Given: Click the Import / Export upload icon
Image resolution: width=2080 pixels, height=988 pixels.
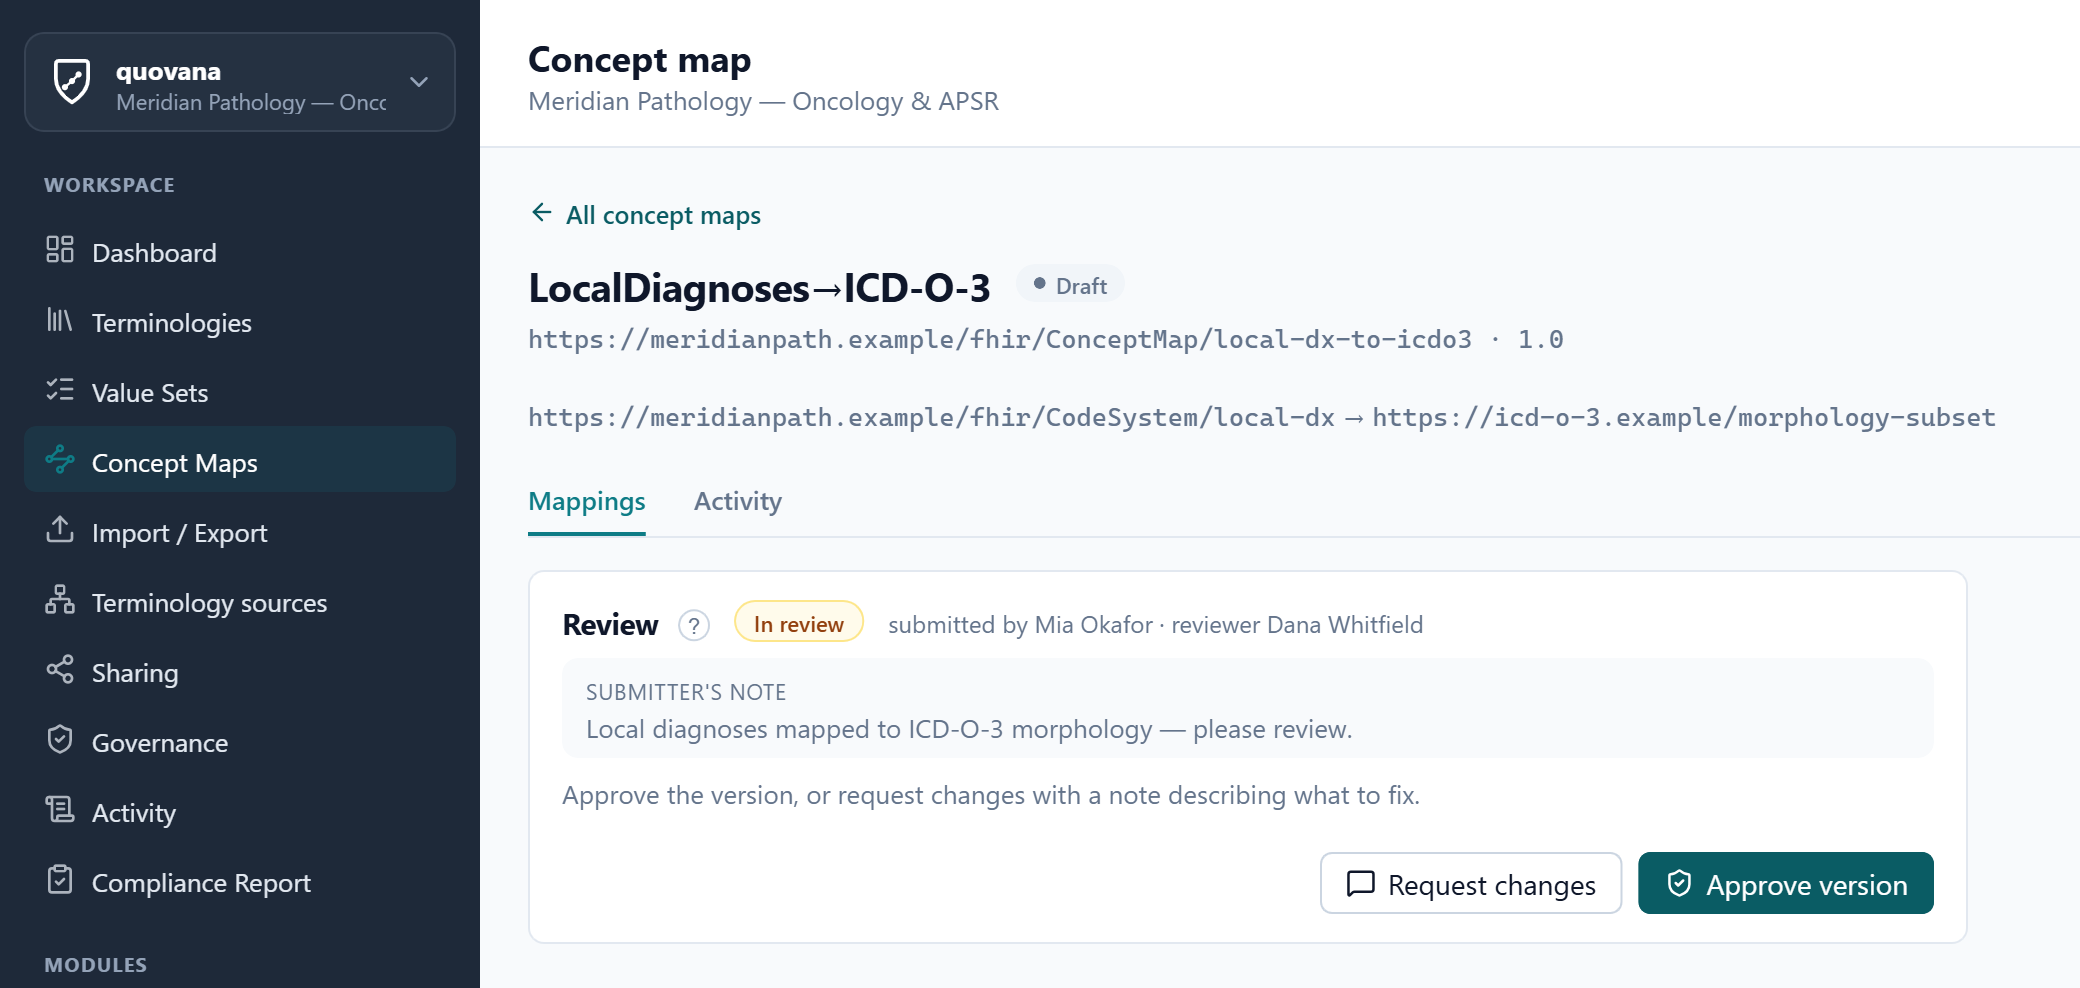Looking at the screenshot, I should tap(60, 529).
